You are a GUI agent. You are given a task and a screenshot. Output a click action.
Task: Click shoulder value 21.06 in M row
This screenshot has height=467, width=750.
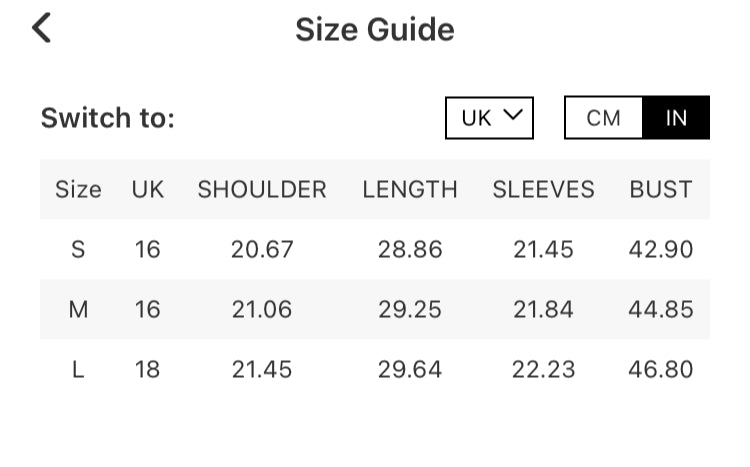tap(262, 309)
